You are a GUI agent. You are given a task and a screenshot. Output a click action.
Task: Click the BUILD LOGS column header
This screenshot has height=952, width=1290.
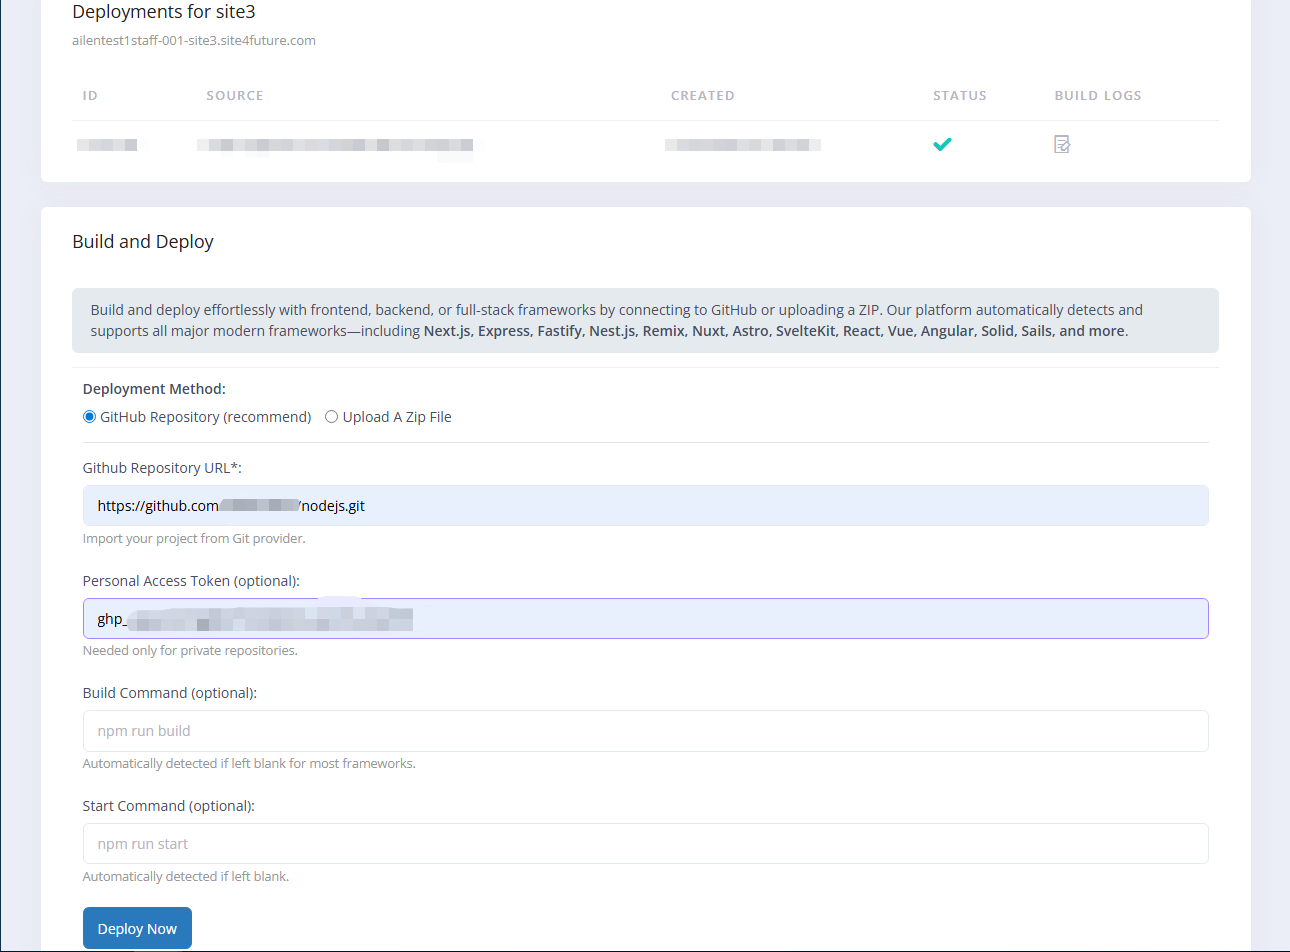1097,96
